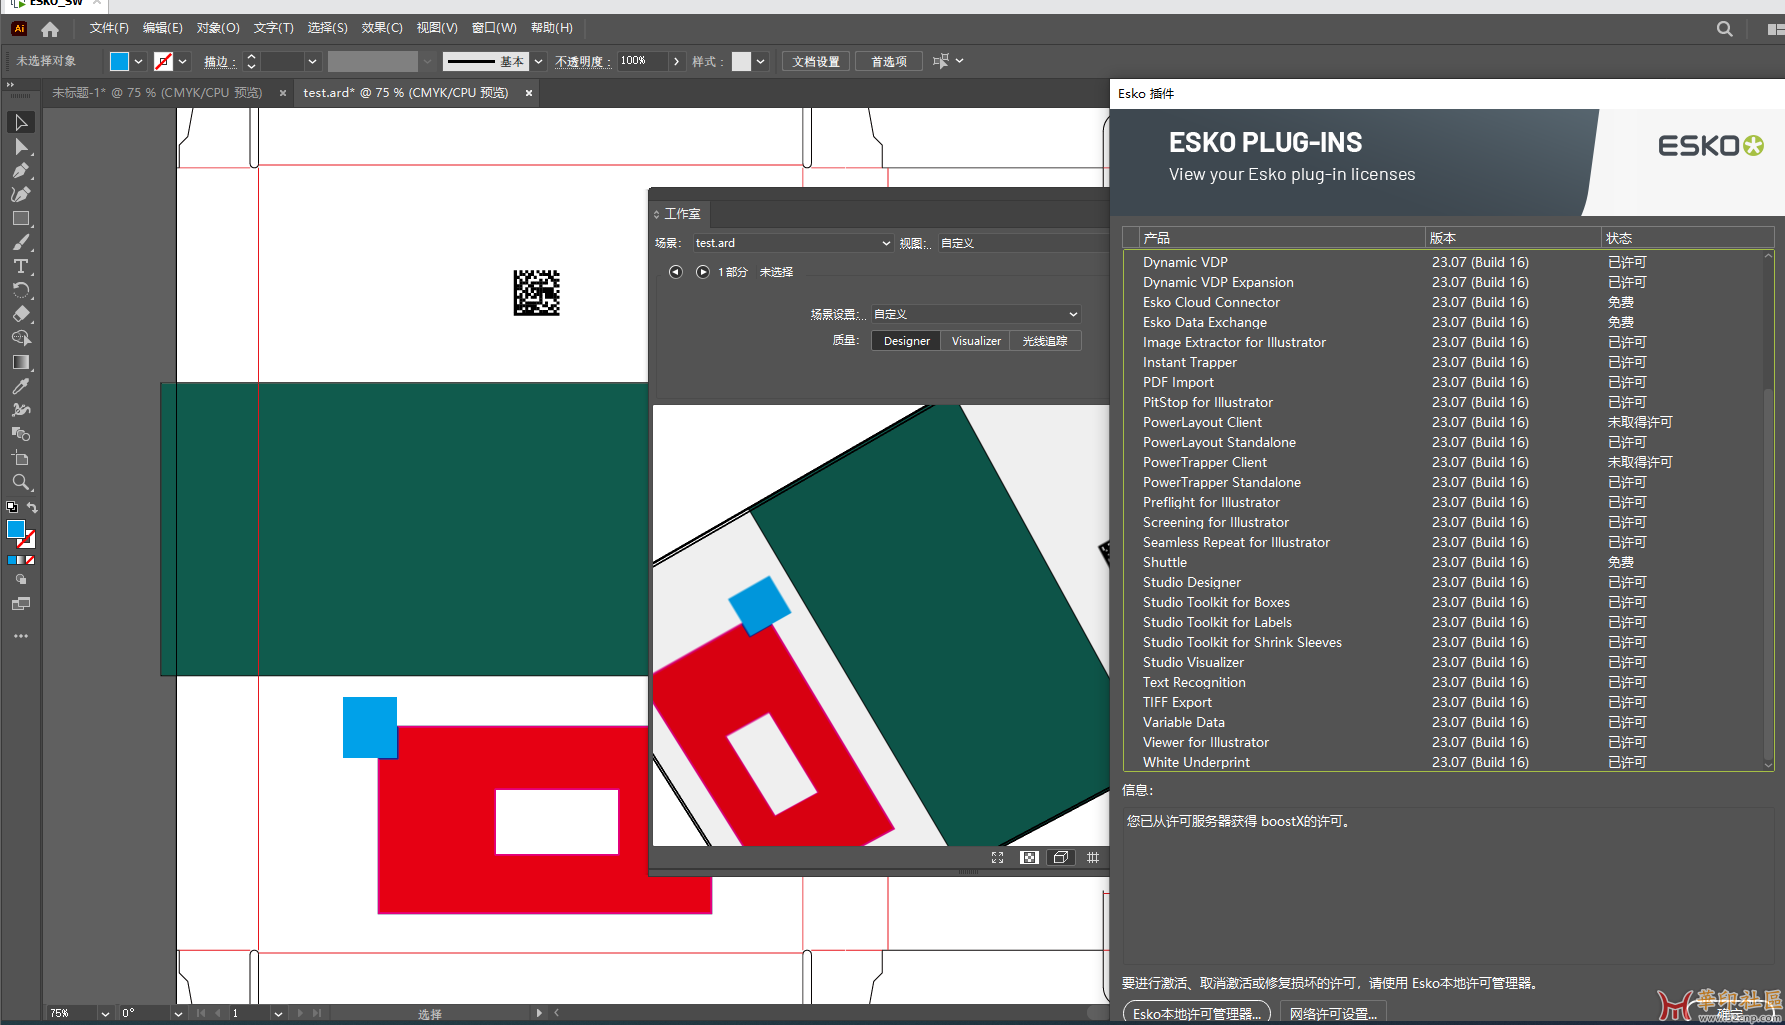Open the 效果(C) menu

coord(381,28)
